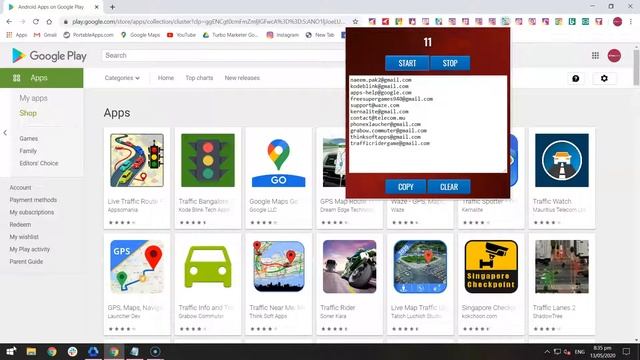Image resolution: width=640 pixels, height=360 pixels.
Task: Open Play help question icon
Action: 576,78
